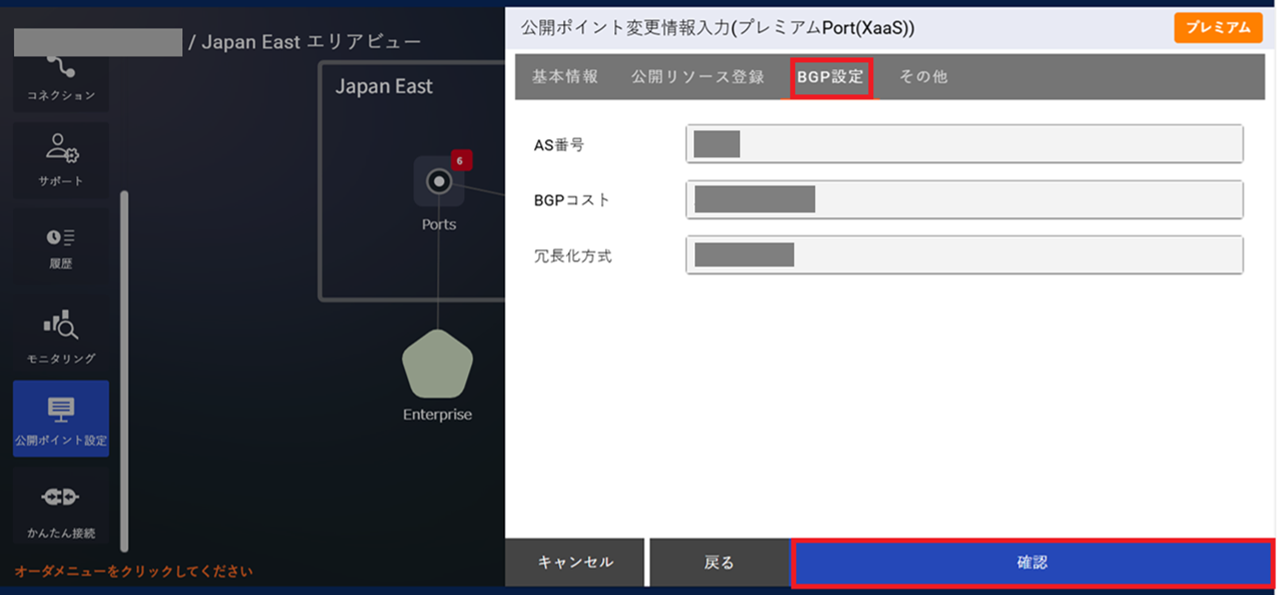Click the Ports node icon in Japan East
The width and height of the screenshot is (1280, 595).
click(437, 183)
